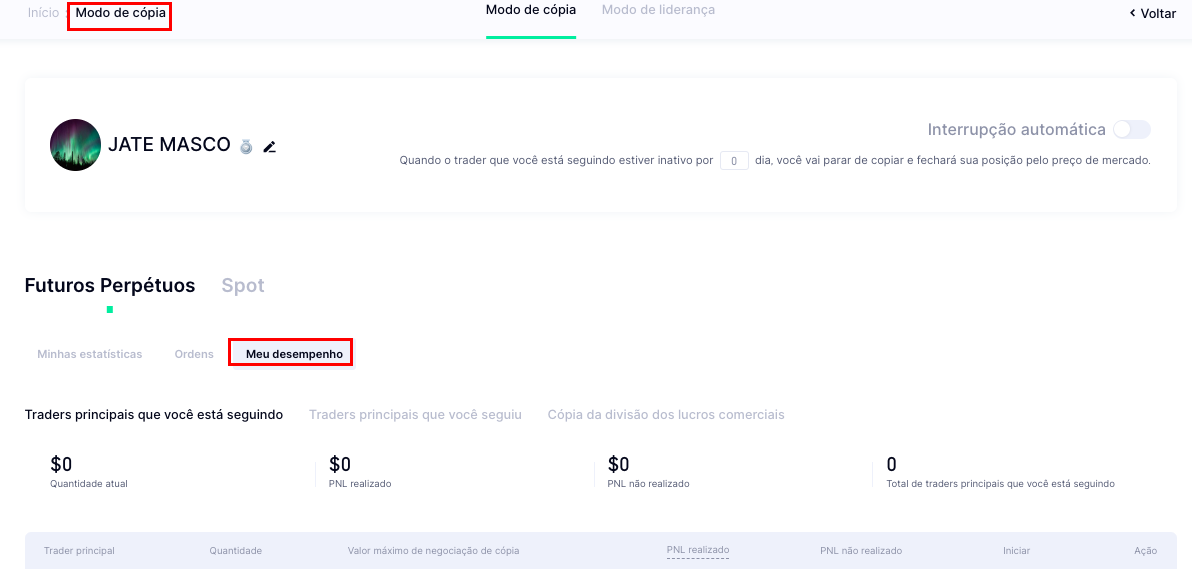
Task: Click the edit pencil icon beside JATE MASCO
Action: 269,147
